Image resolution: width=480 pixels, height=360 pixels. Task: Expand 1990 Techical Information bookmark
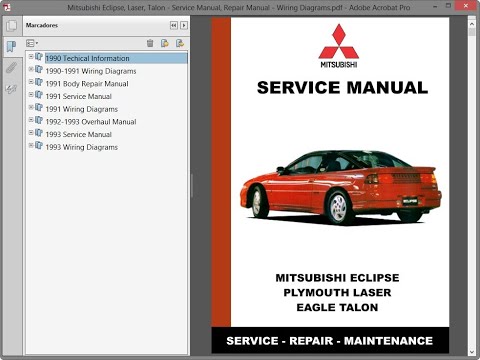[x=31, y=57]
